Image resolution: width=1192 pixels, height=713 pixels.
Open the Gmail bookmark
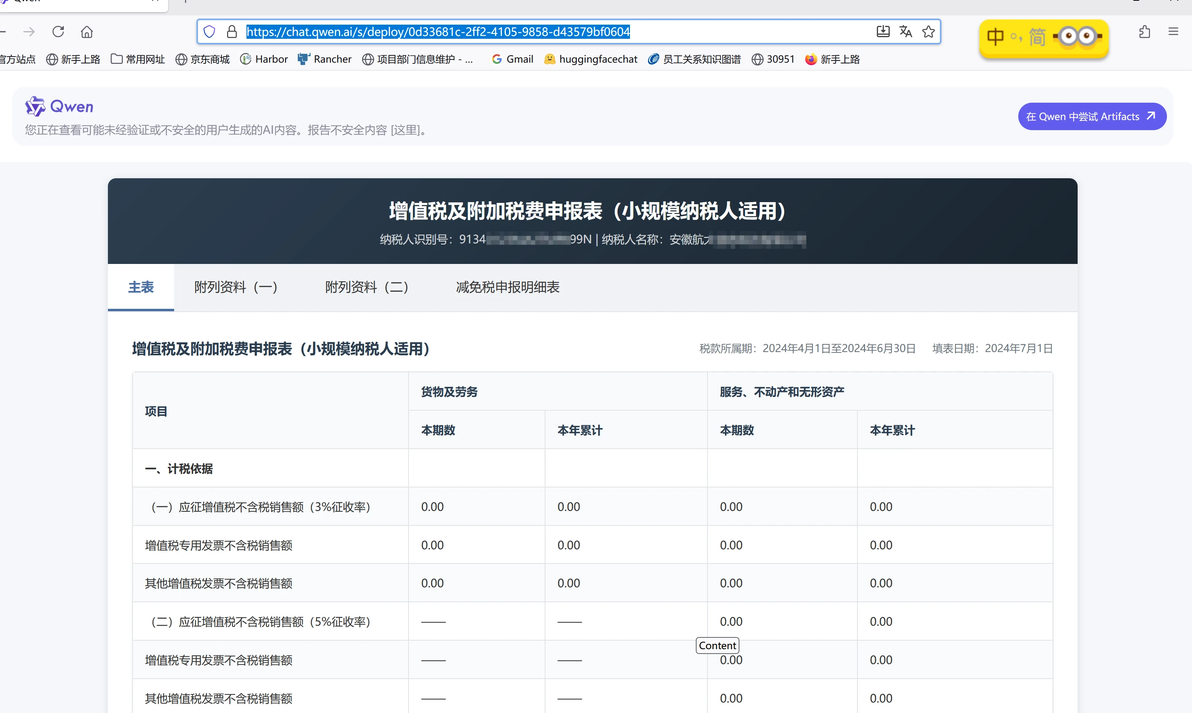(512, 59)
